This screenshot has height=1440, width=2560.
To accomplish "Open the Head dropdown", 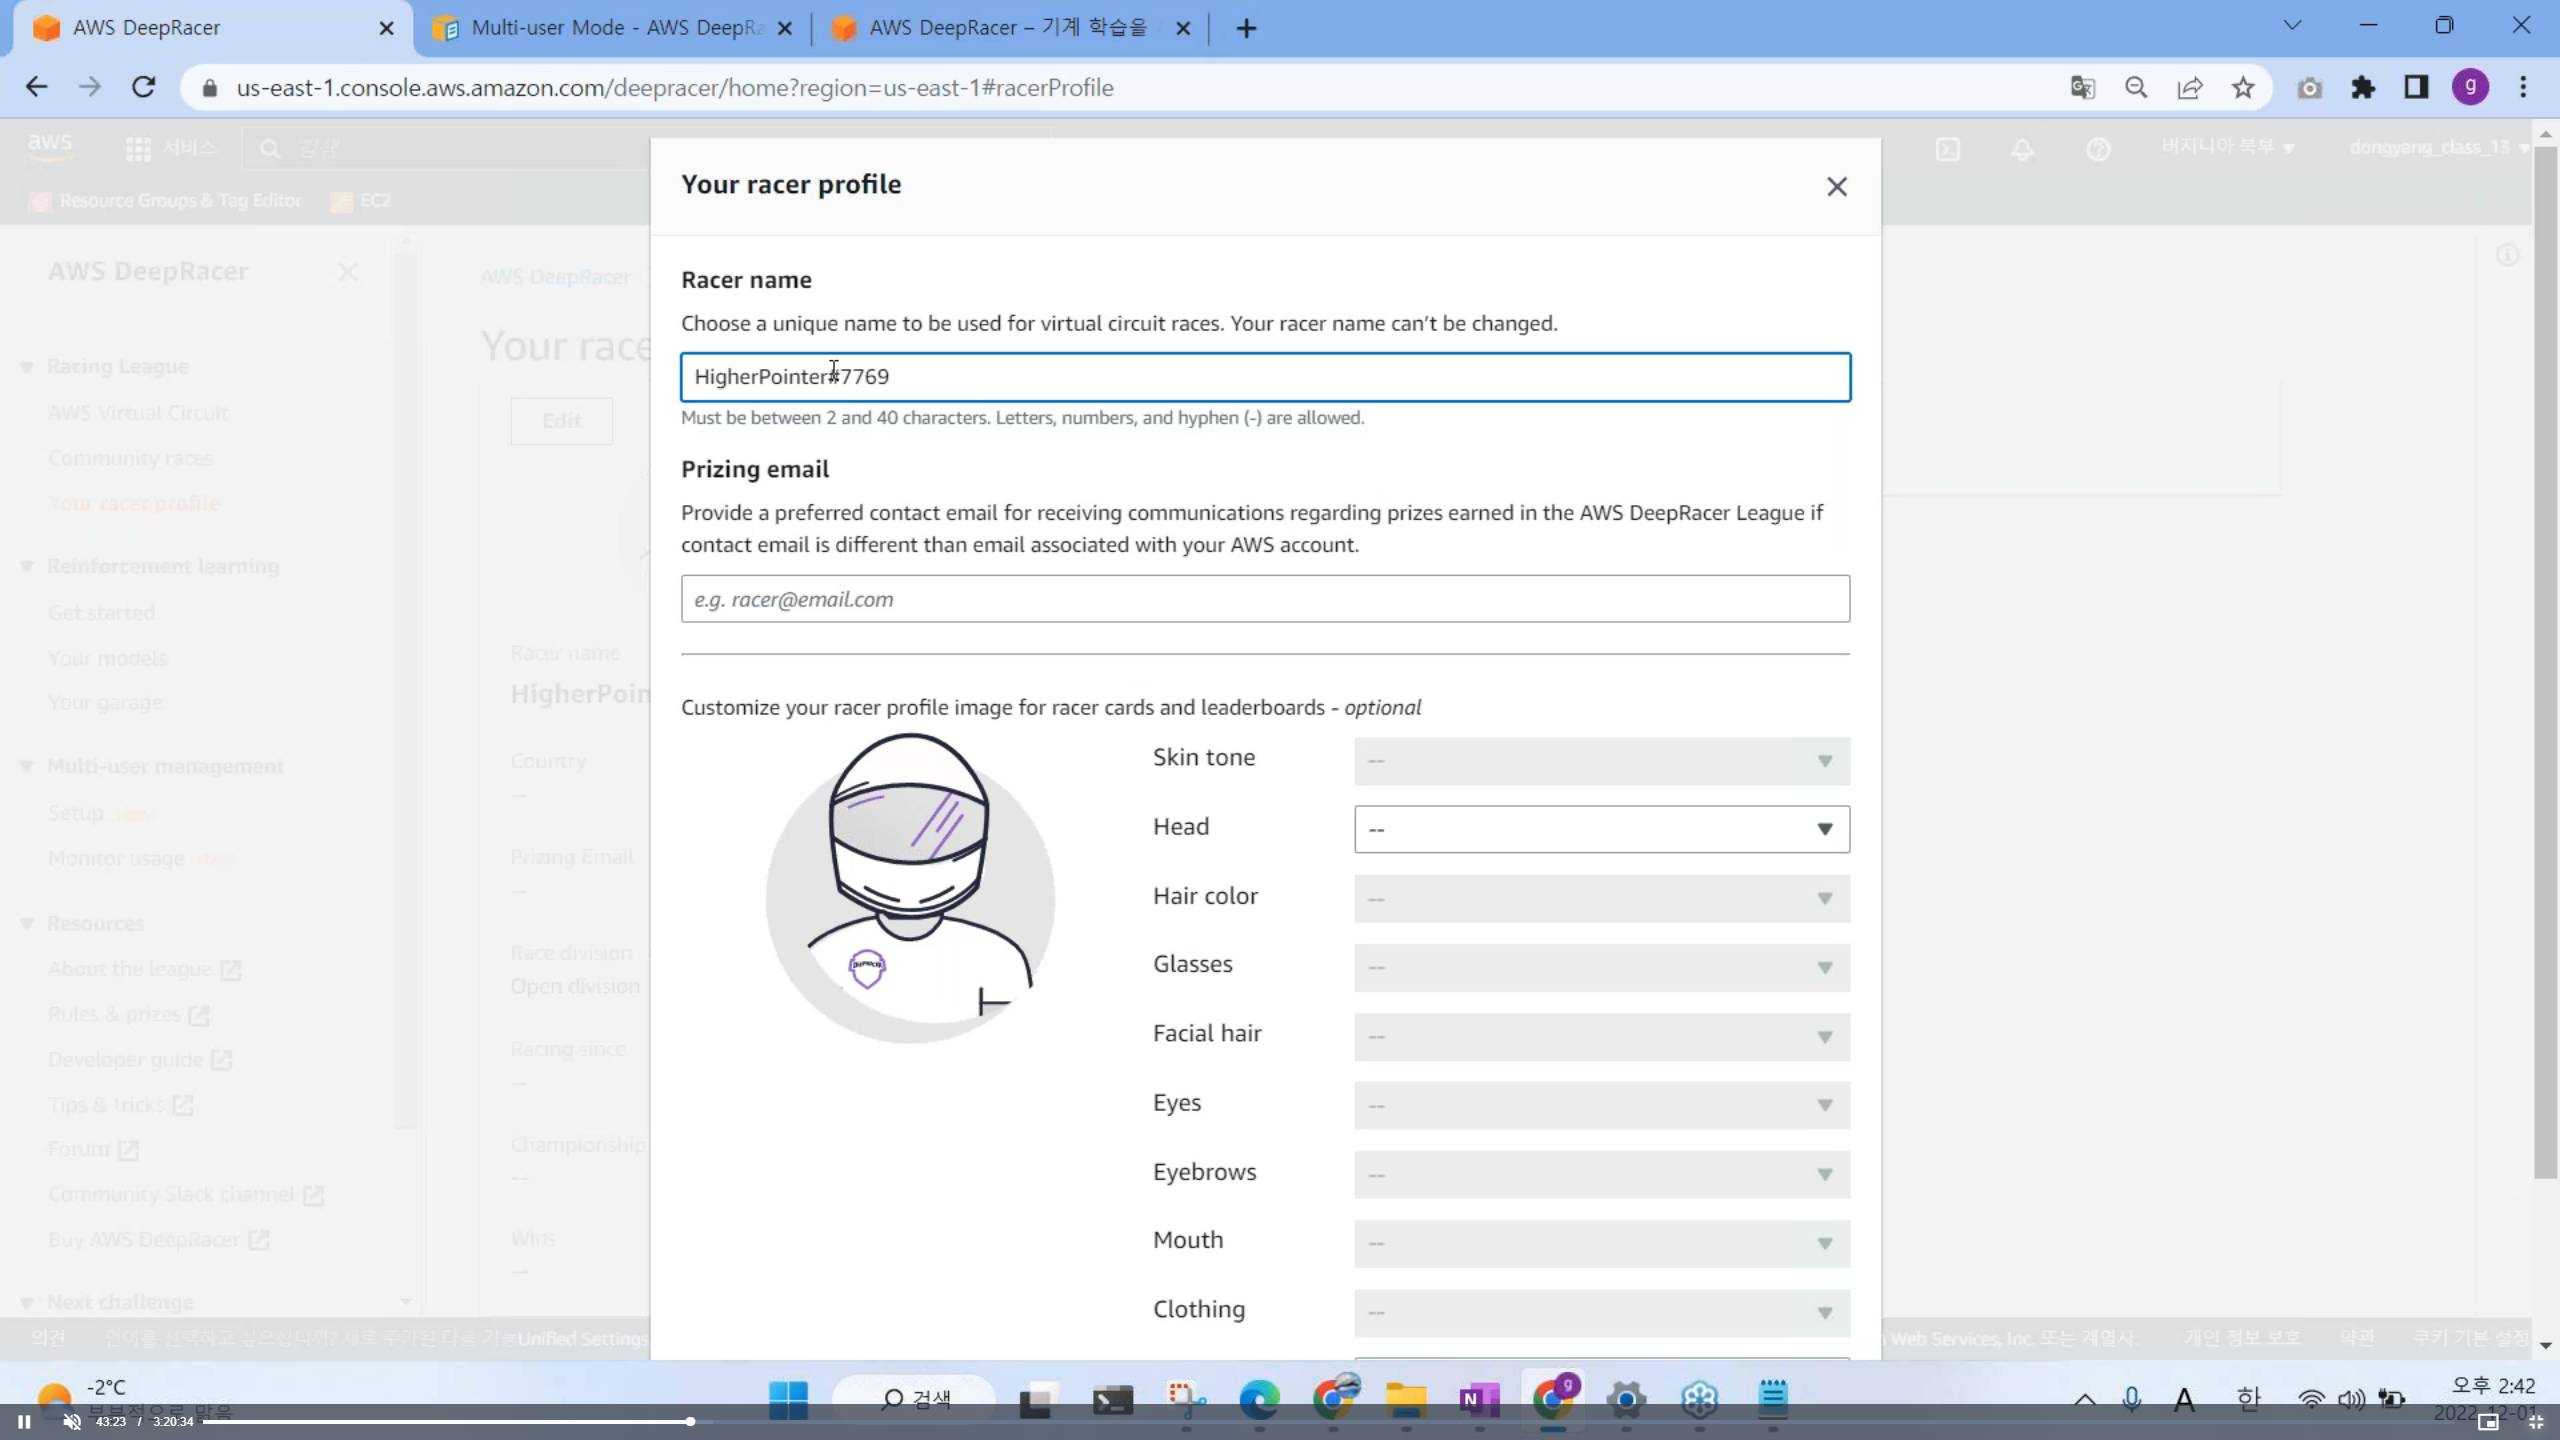I will (x=1601, y=829).
